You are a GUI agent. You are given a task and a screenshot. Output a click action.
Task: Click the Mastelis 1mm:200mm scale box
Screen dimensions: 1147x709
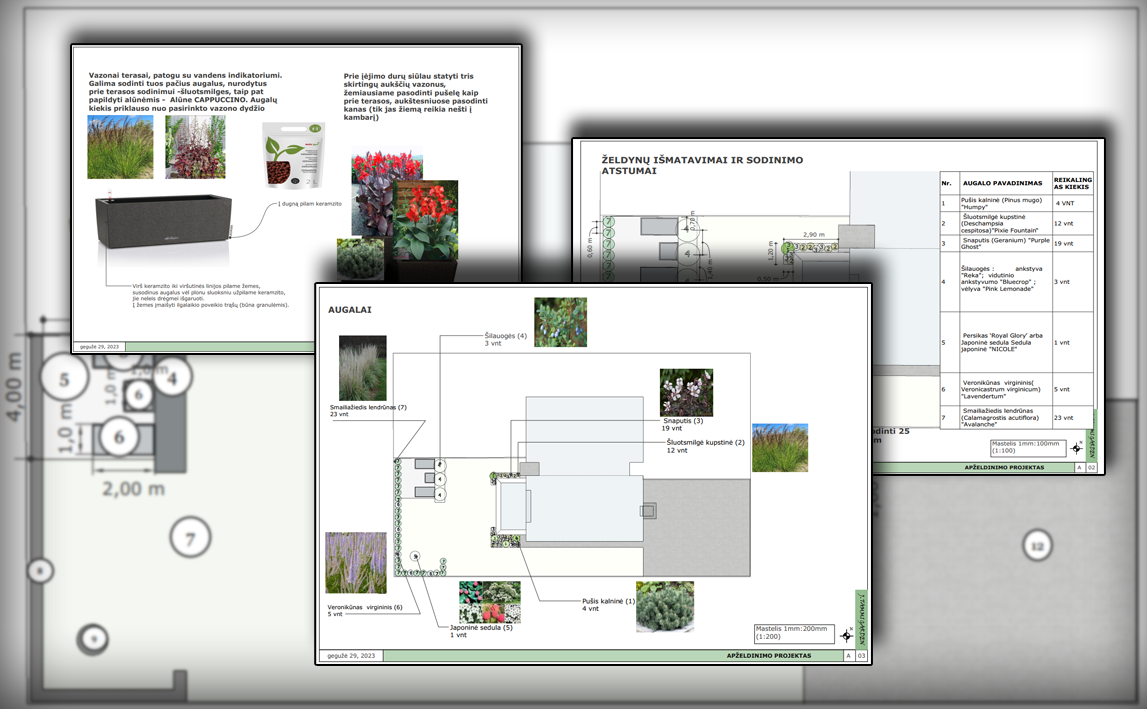(794, 633)
